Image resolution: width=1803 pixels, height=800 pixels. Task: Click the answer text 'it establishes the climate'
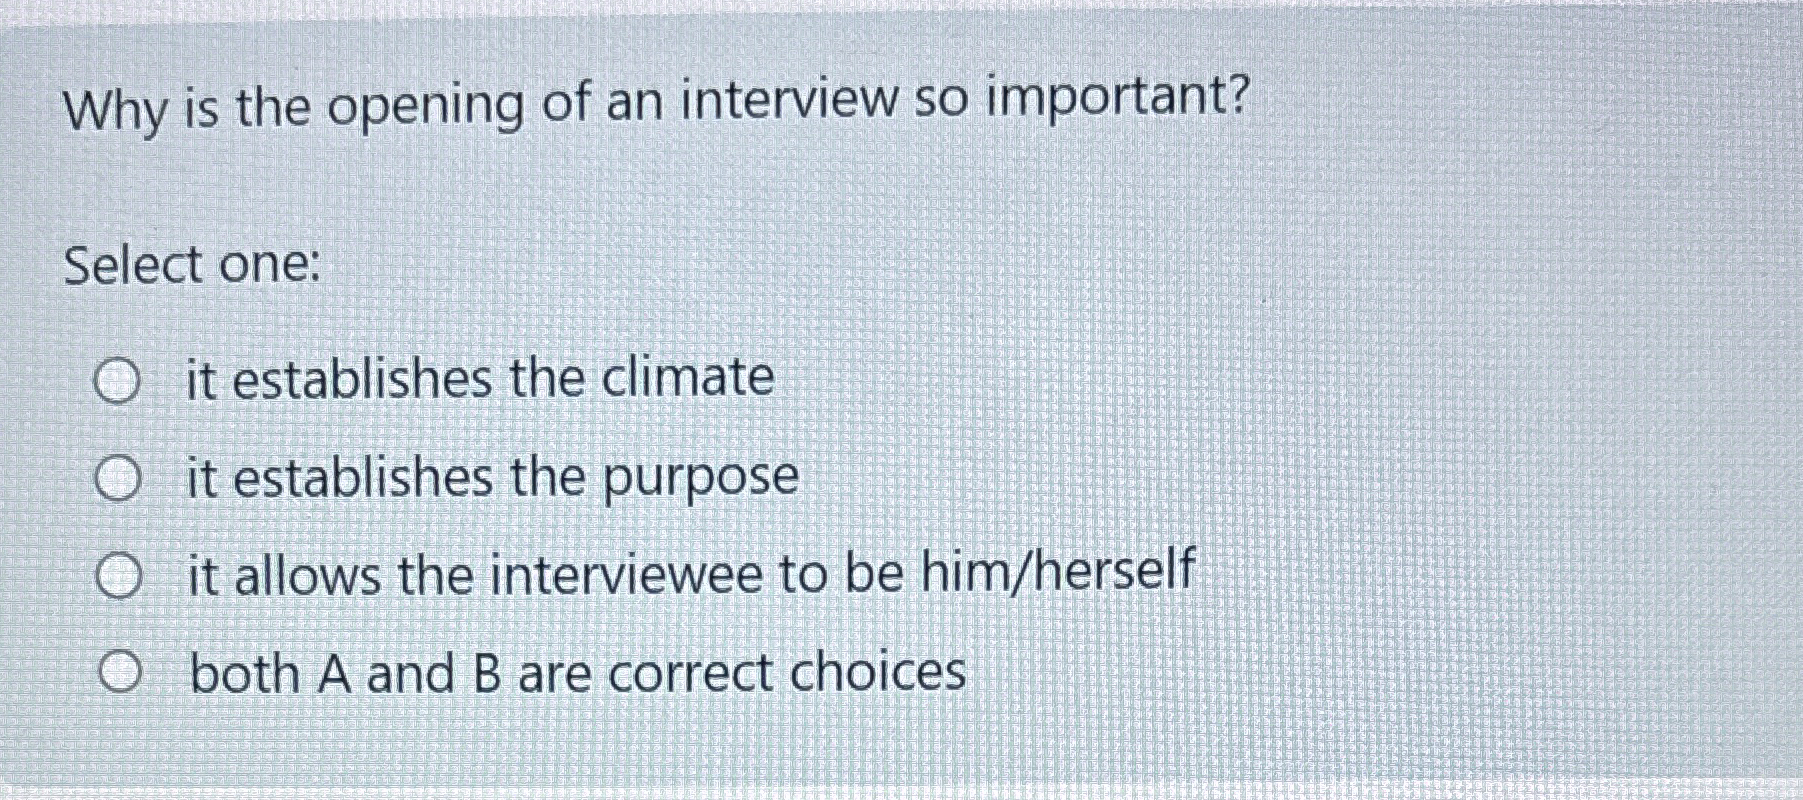point(480,380)
